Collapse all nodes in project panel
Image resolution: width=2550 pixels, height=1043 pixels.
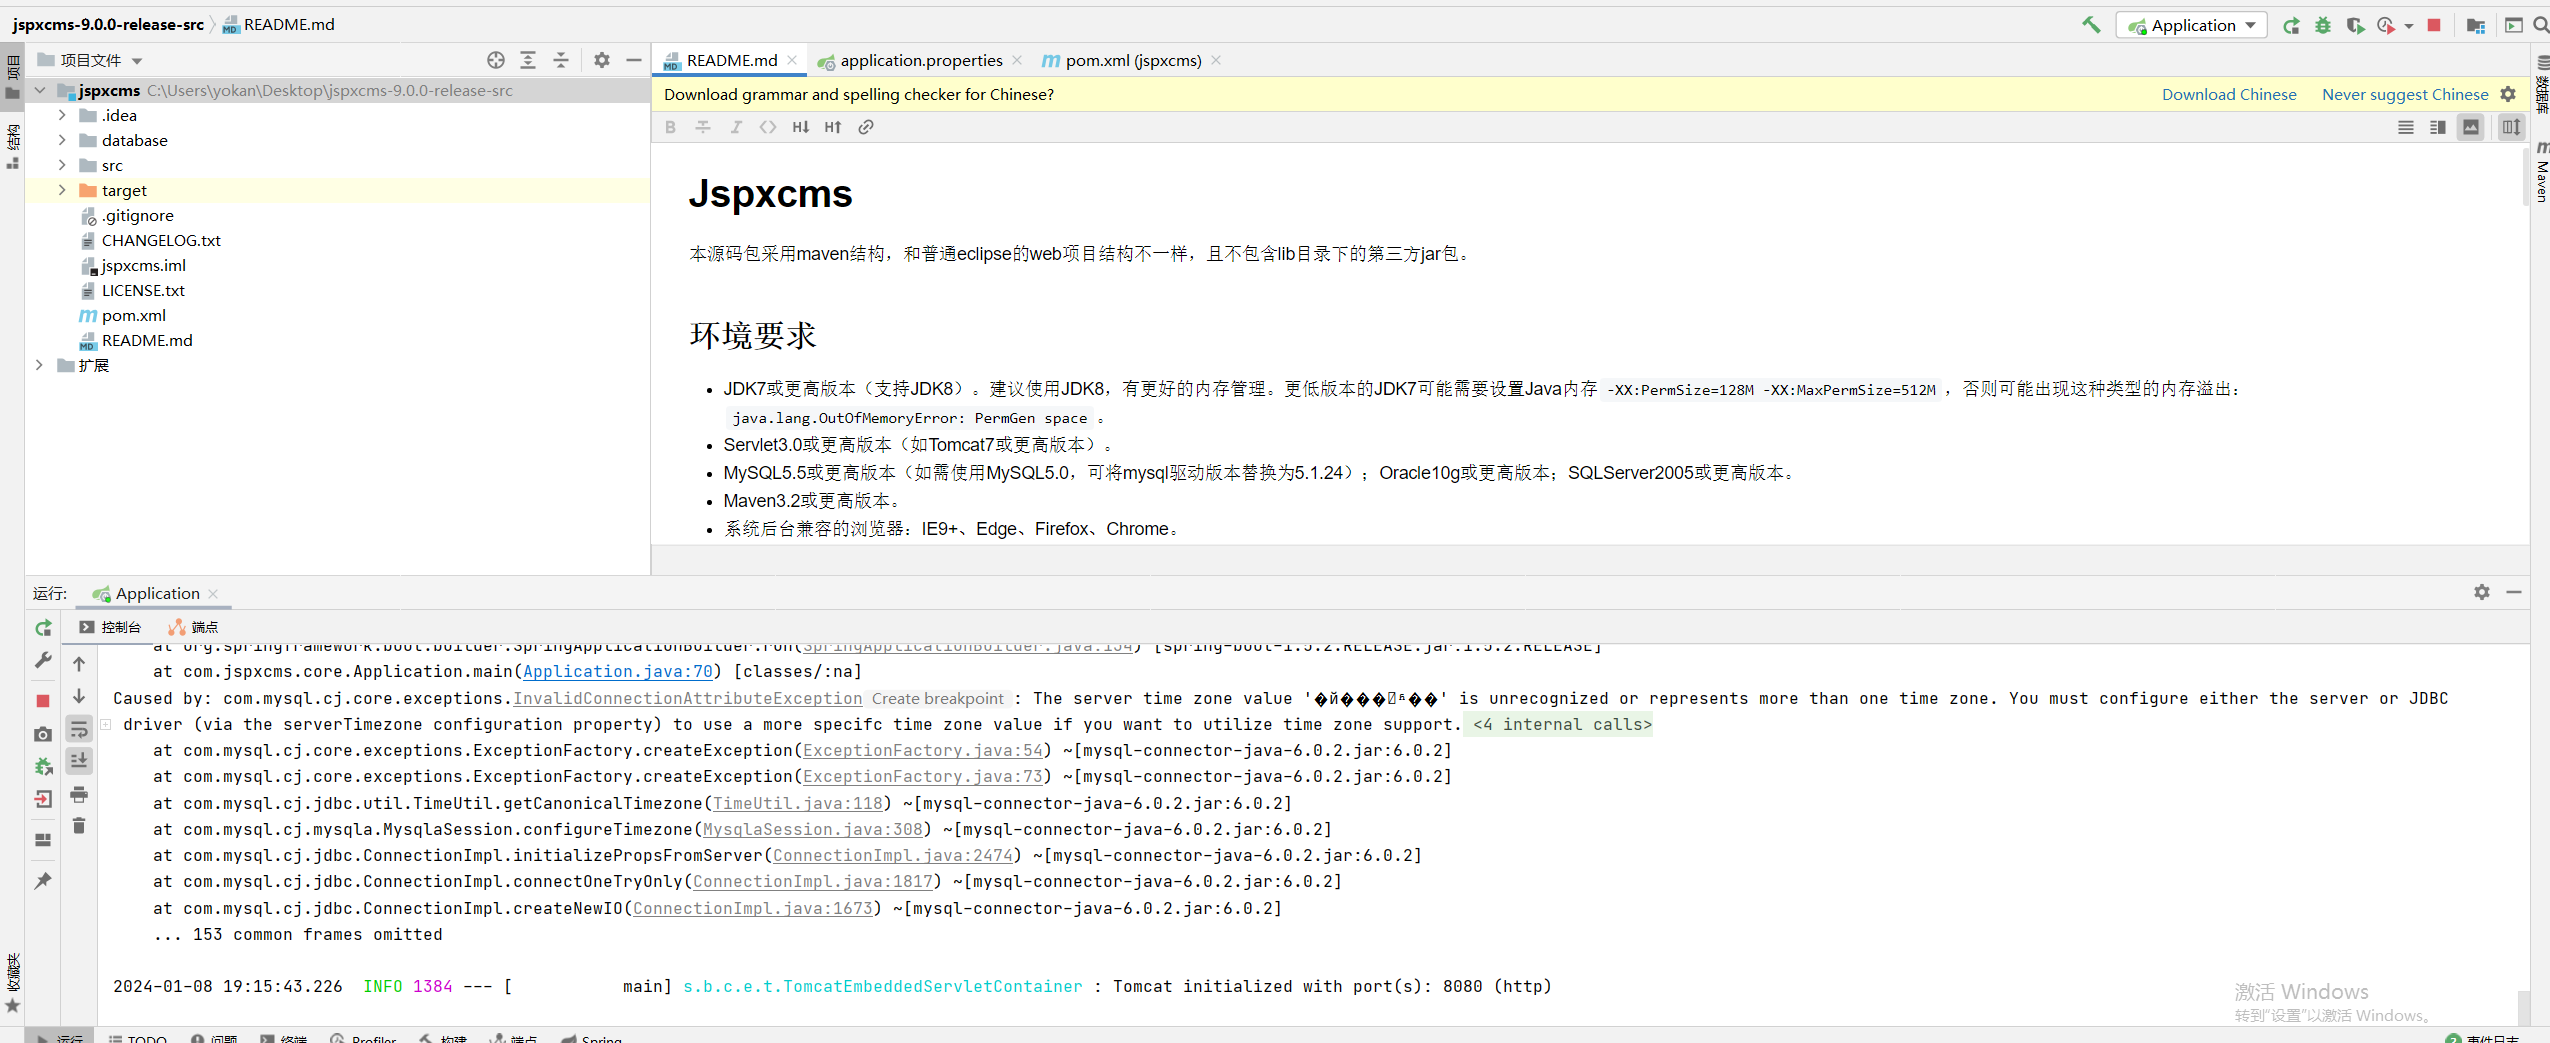(561, 60)
